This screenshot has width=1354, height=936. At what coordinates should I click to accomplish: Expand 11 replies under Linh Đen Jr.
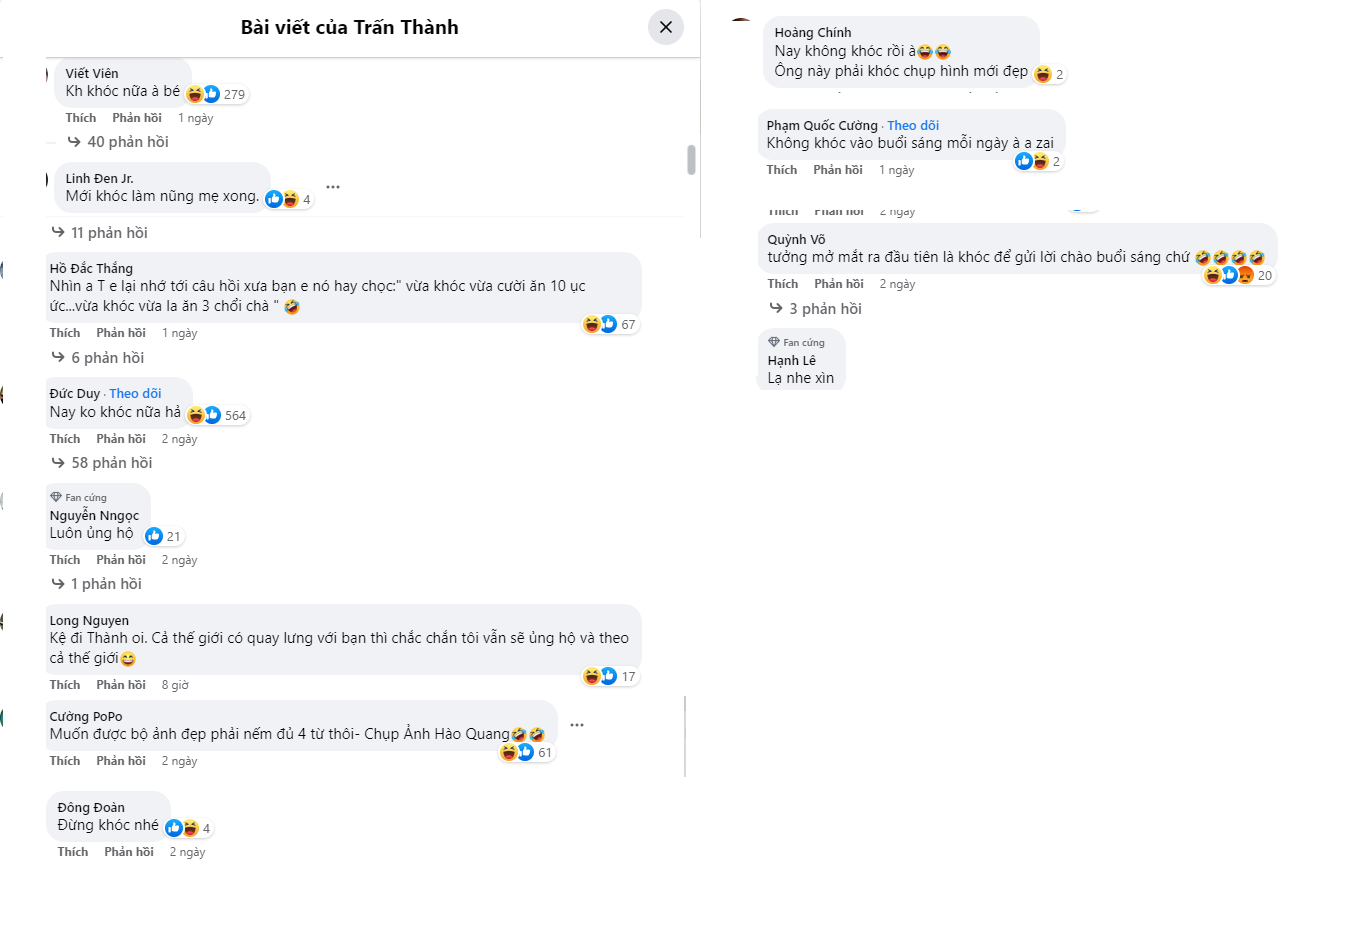point(108,233)
